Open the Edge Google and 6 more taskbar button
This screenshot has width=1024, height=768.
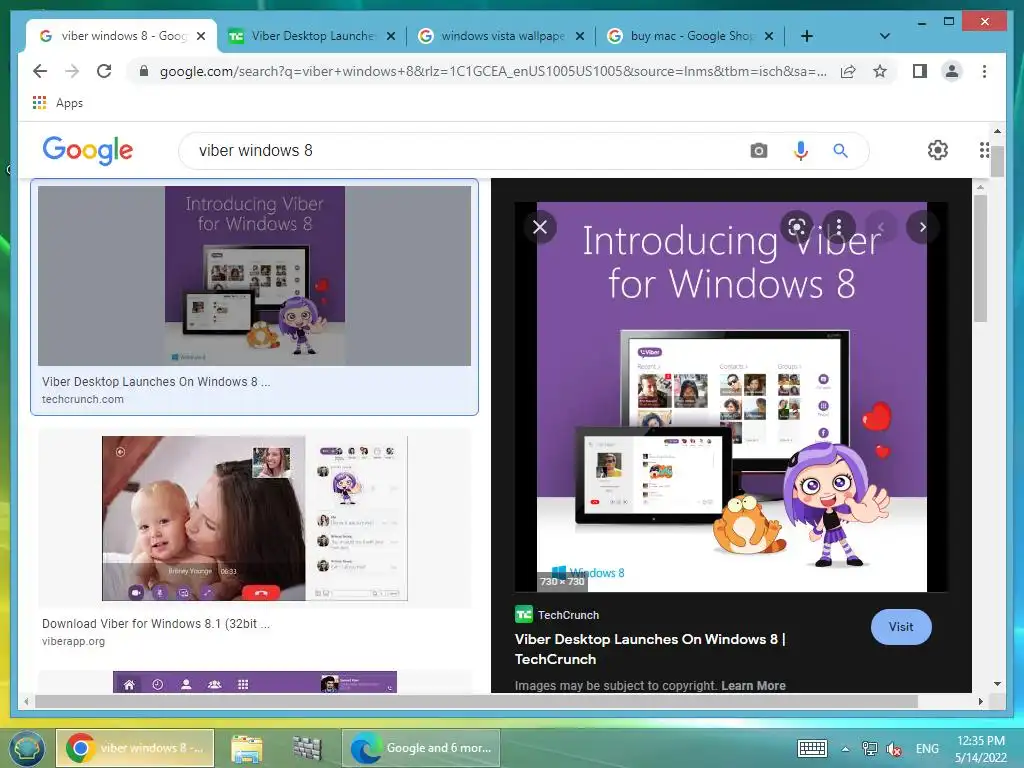click(421, 748)
